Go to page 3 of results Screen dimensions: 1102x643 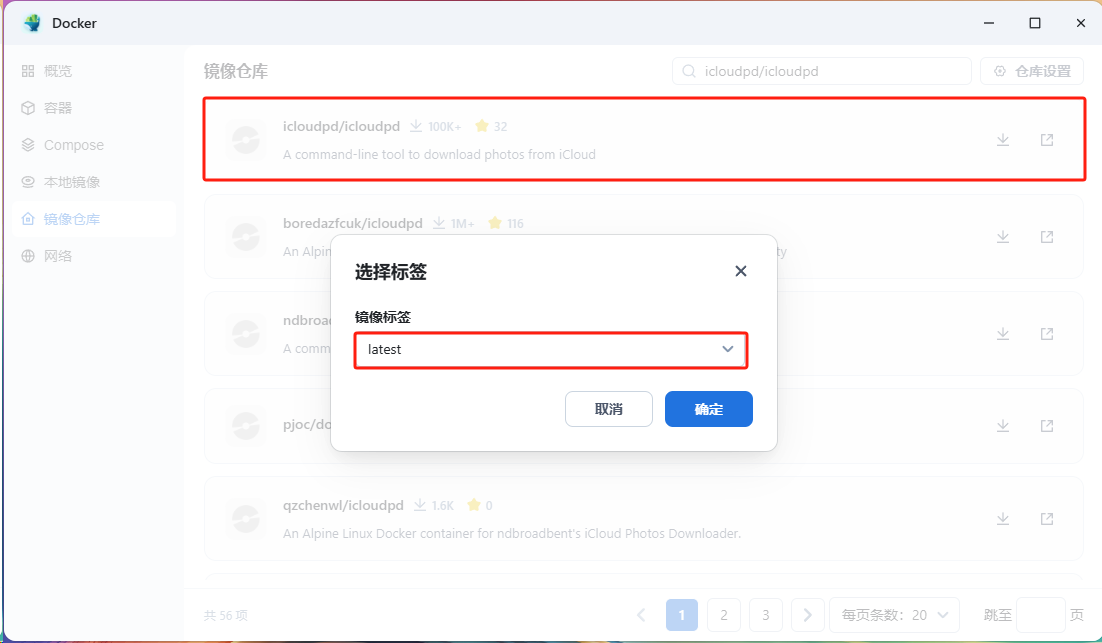(x=765, y=616)
